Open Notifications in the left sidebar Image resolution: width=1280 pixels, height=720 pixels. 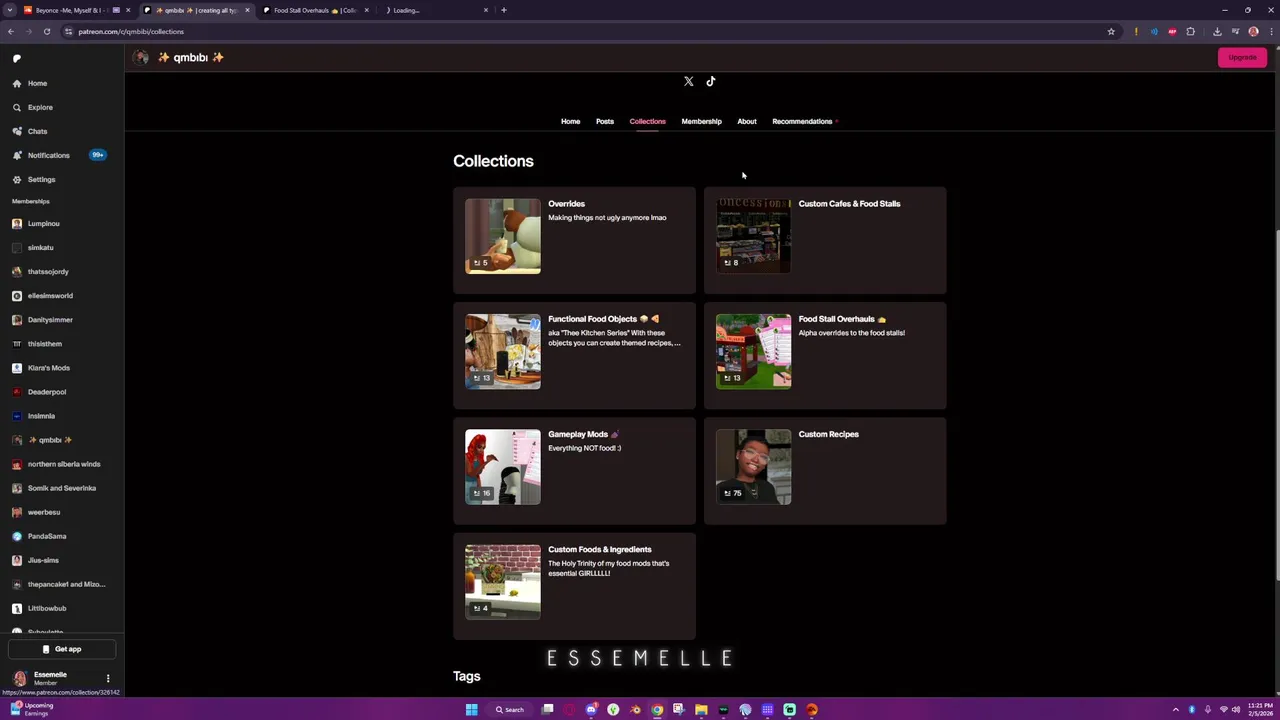[48, 155]
